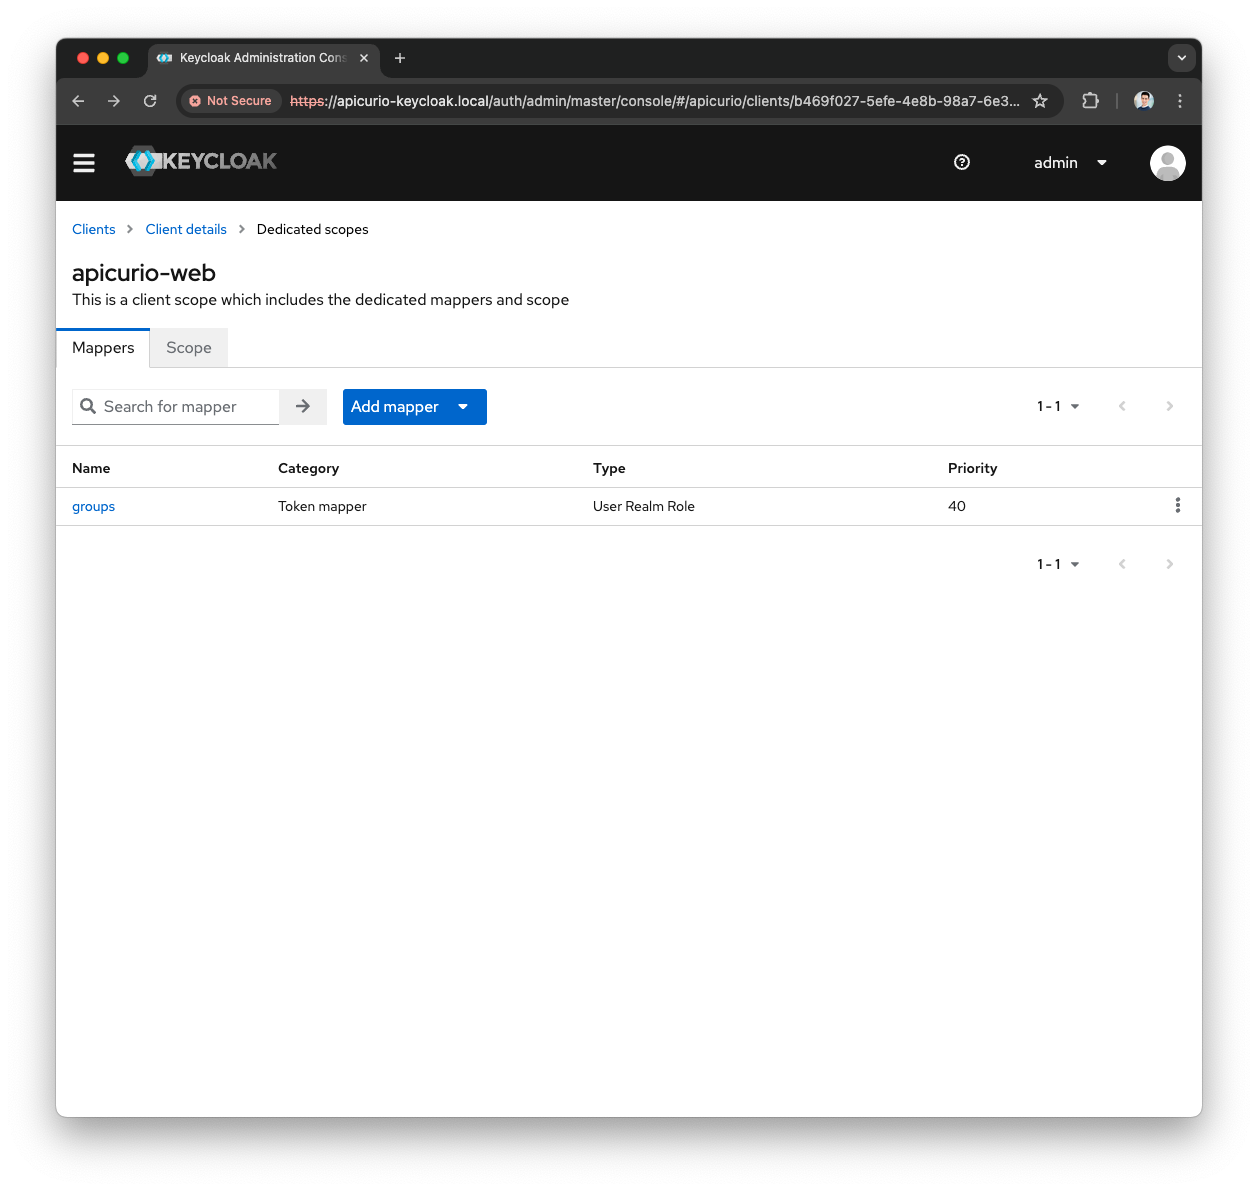Switch to the Scope tab
Image resolution: width=1258 pixels, height=1191 pixels.
[188, 347]
